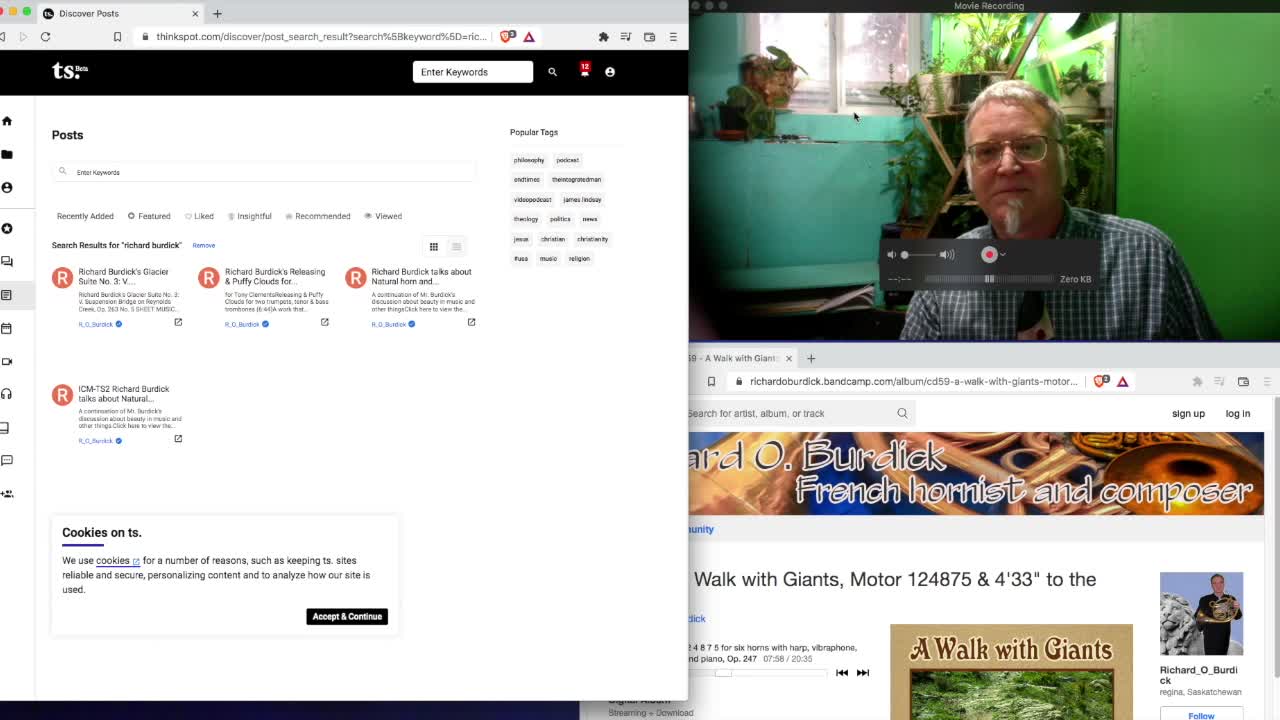This screenshot has height=720, width=1280.
Task: Open new tab in Bandcamp browser window
Action: tap(811, 358)
